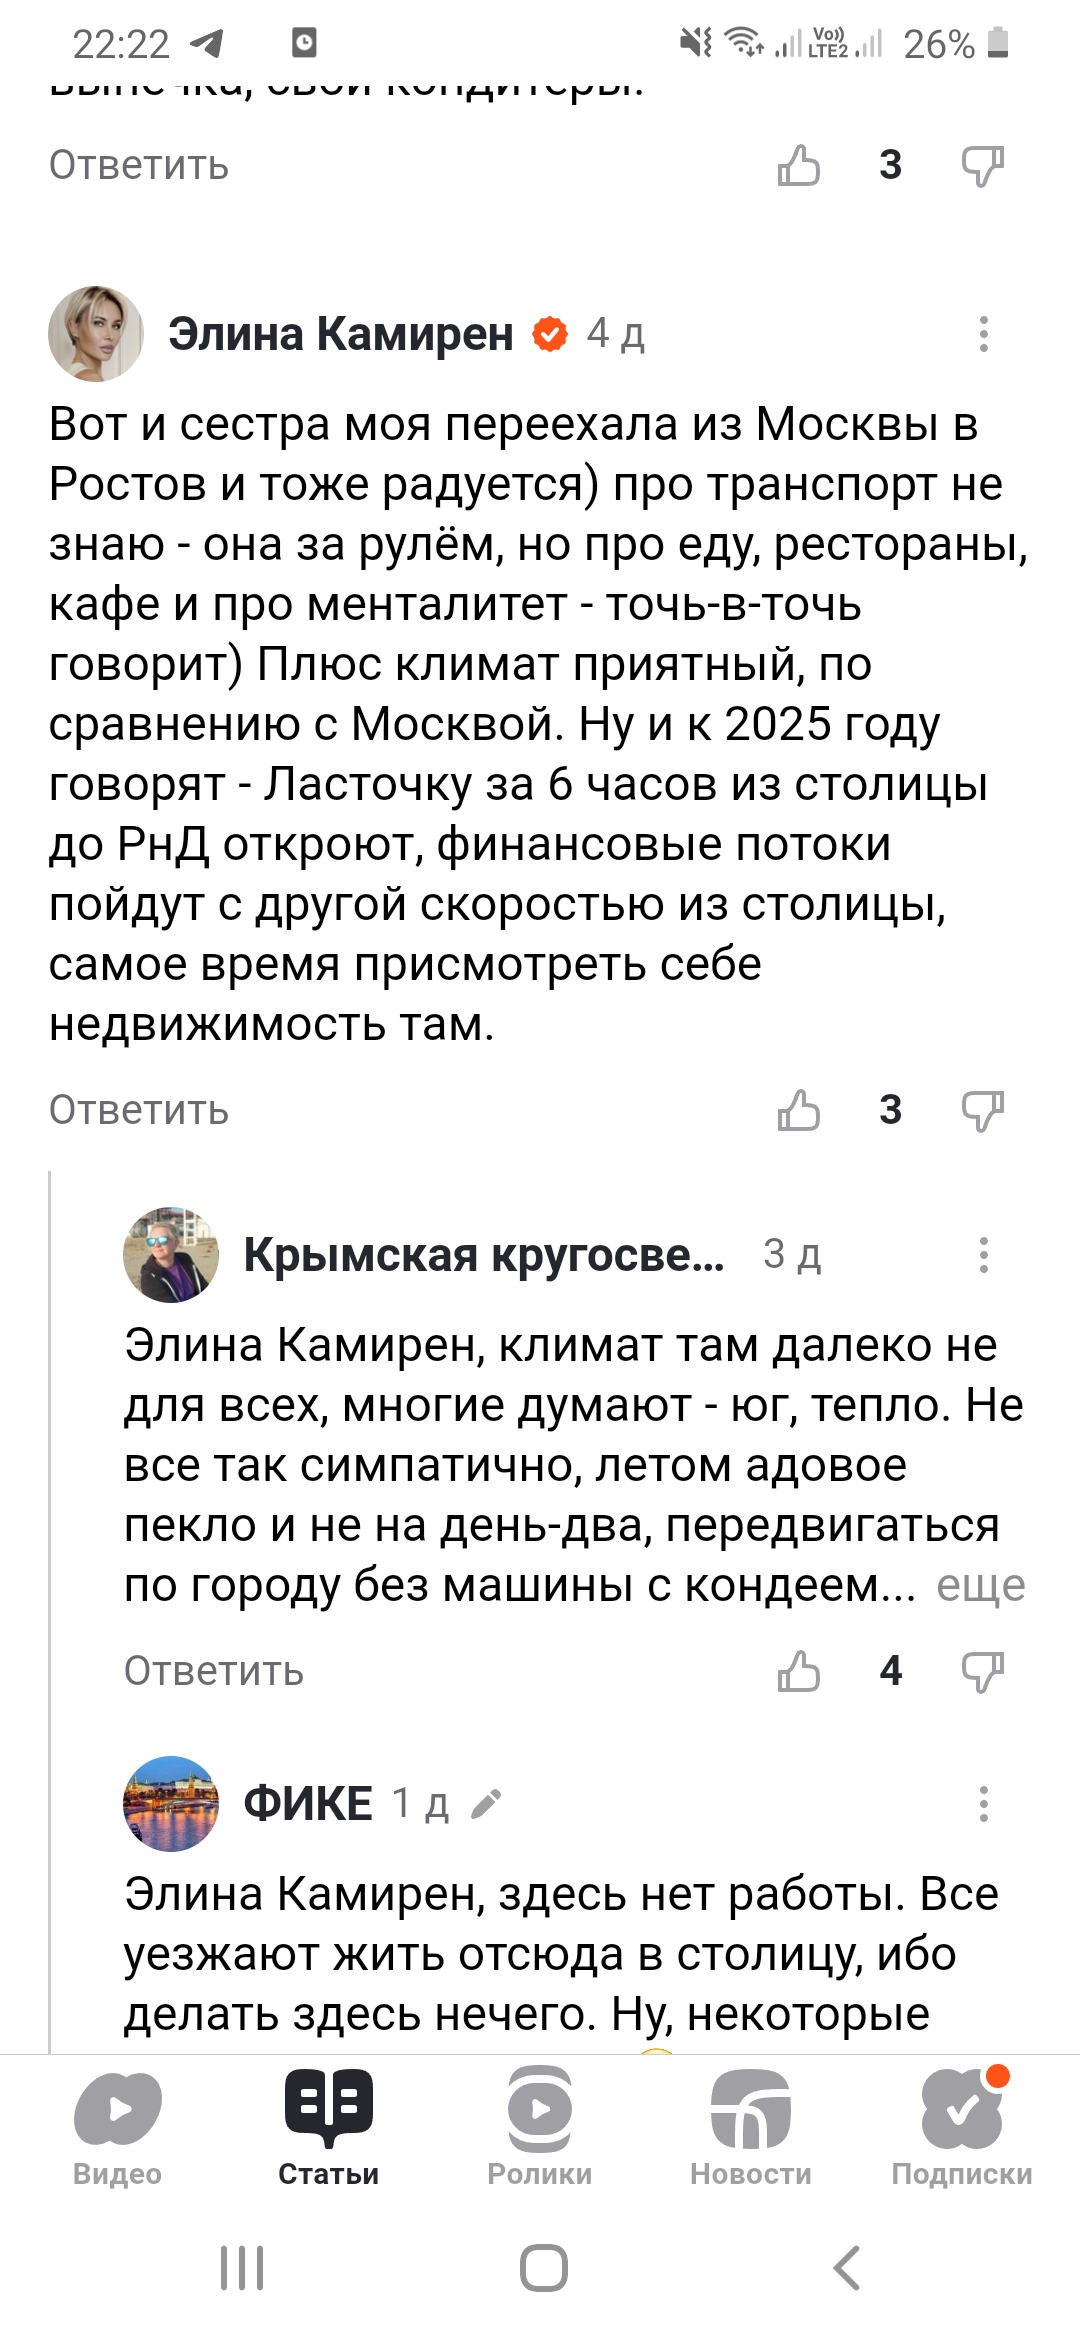Viewport: 1080px width, 2340px height.
Task: Tap the Android home button
Action: click(x=543, y=2267)
